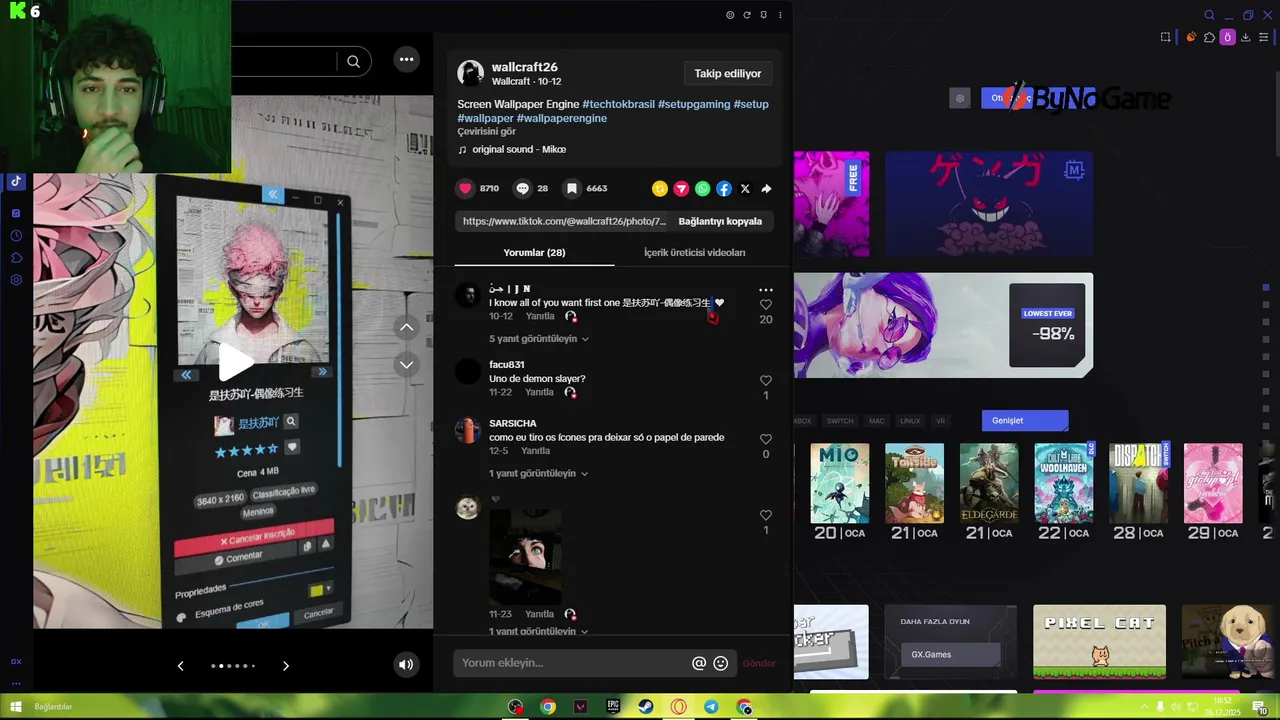Expand '5 yanıt görüntüleyin' replies
The image size is (1280, 720).
point(539,339)
